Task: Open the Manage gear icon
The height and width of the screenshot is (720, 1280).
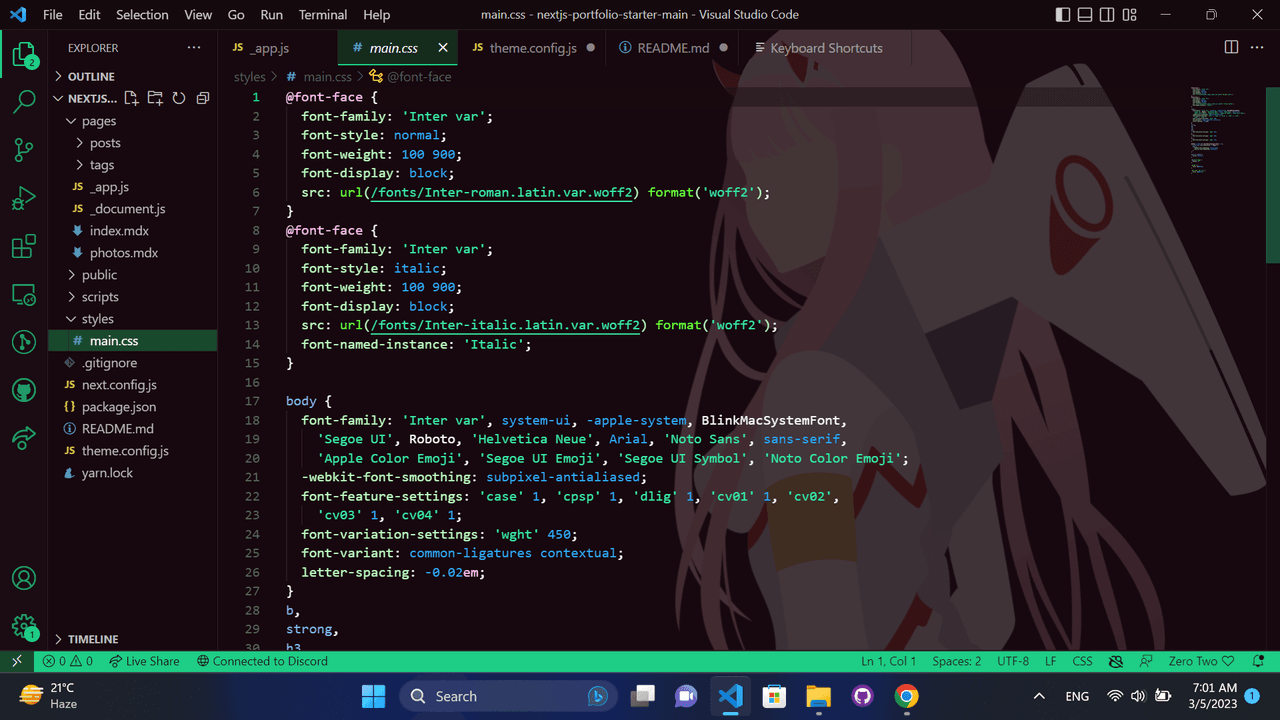Action: tap(24, 626)
